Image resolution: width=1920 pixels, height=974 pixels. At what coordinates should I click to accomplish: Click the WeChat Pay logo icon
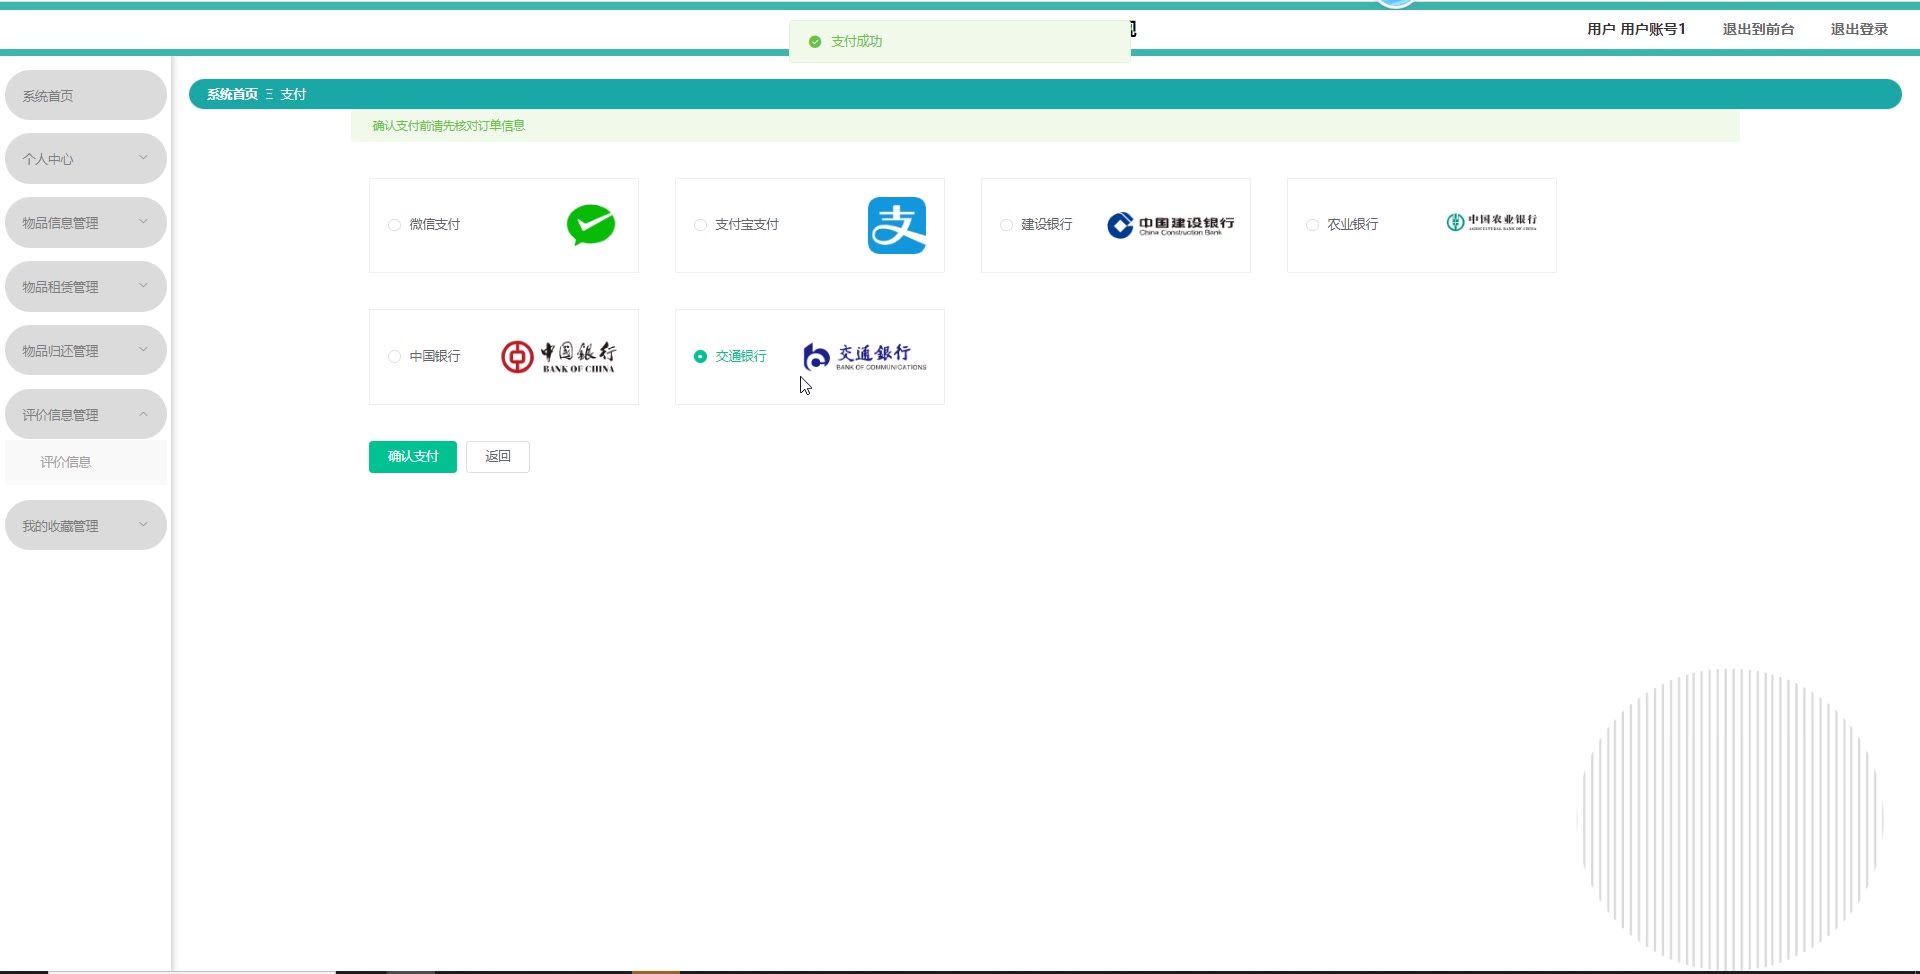click(591, 225)
